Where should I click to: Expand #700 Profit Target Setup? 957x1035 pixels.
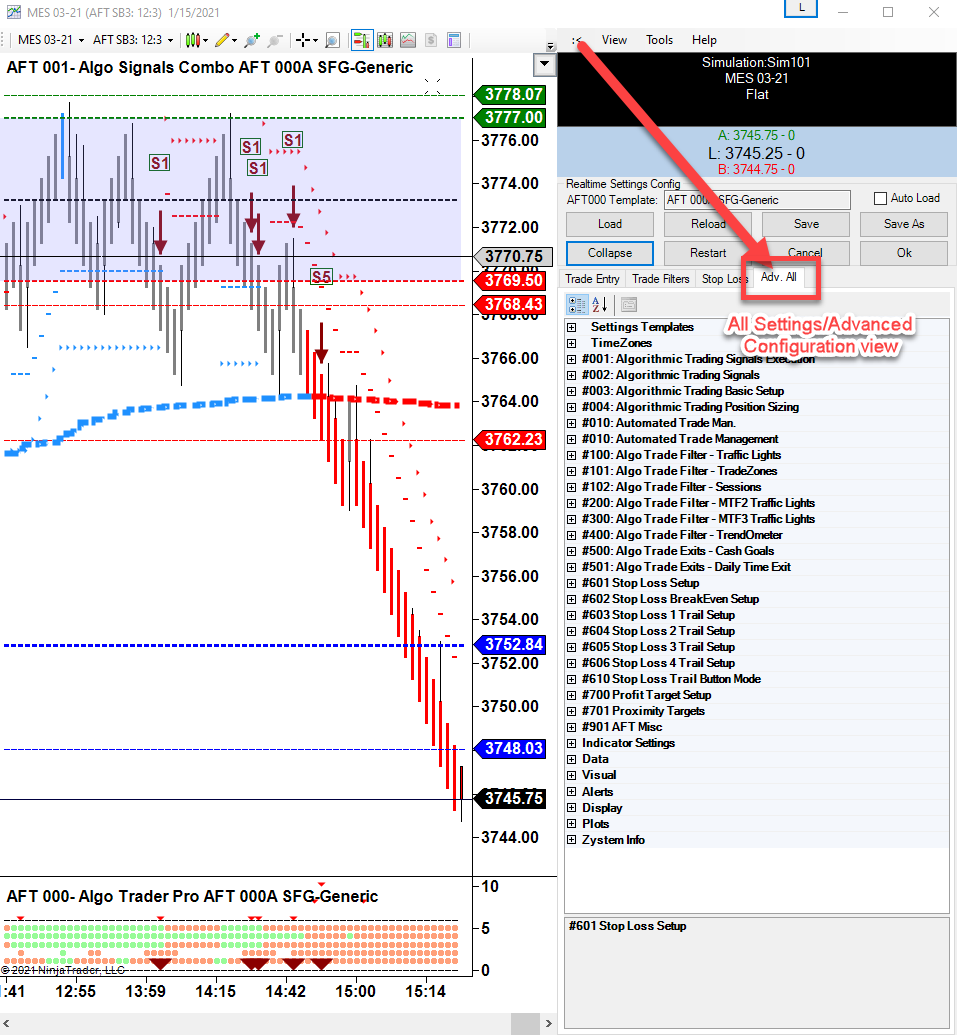point(572,695)
